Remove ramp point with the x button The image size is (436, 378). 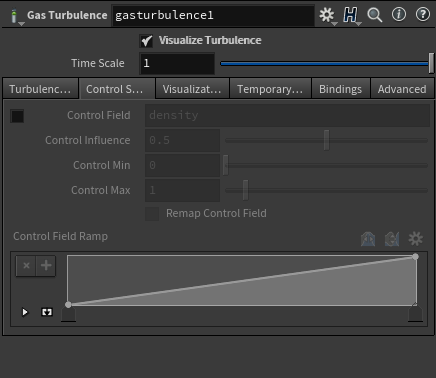26,266
